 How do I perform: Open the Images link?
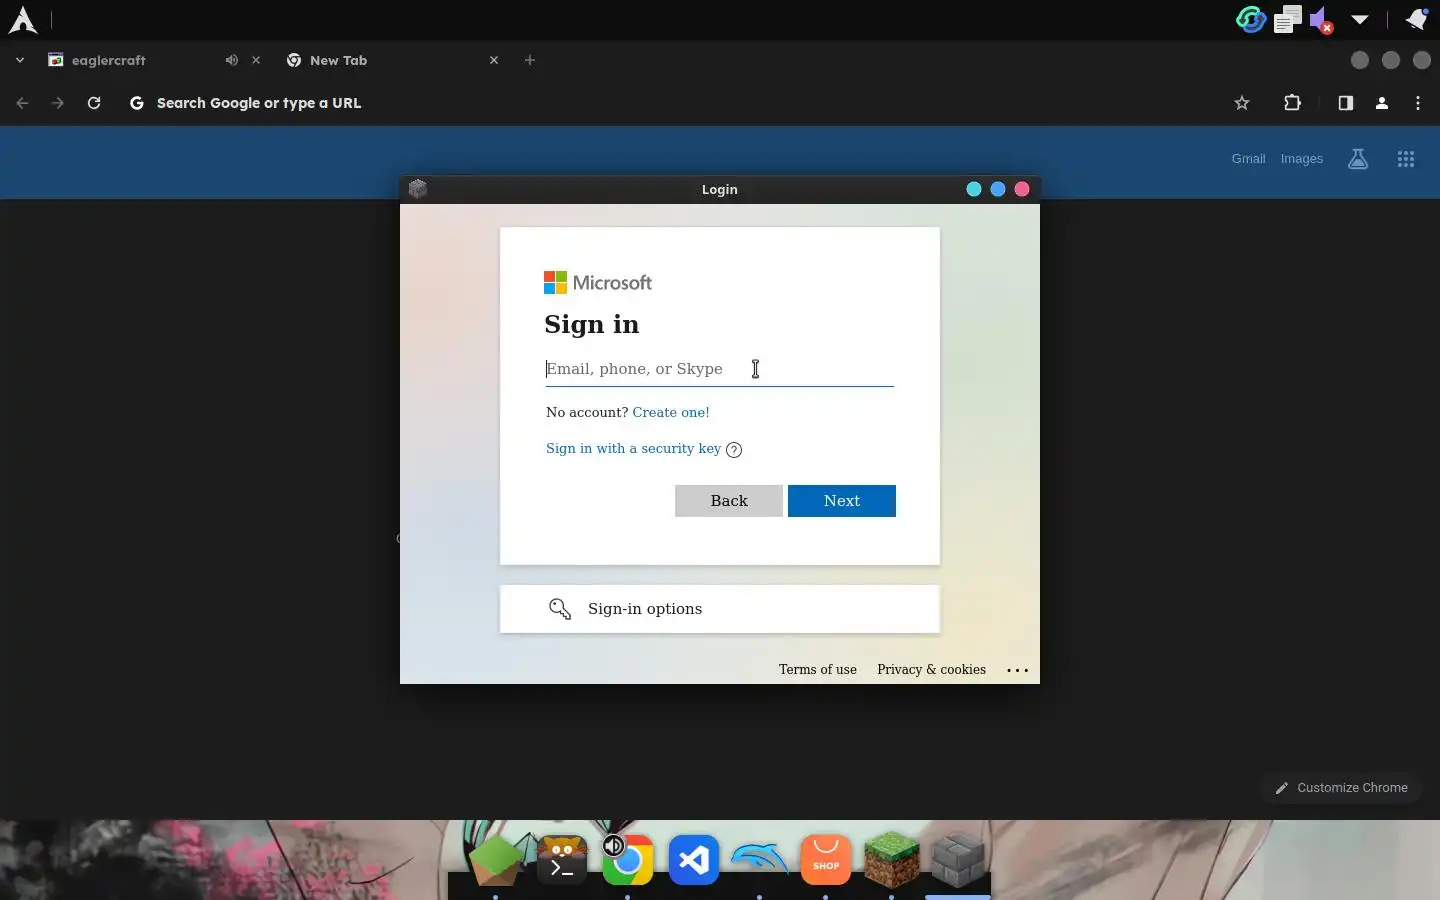pos(1301,159)
